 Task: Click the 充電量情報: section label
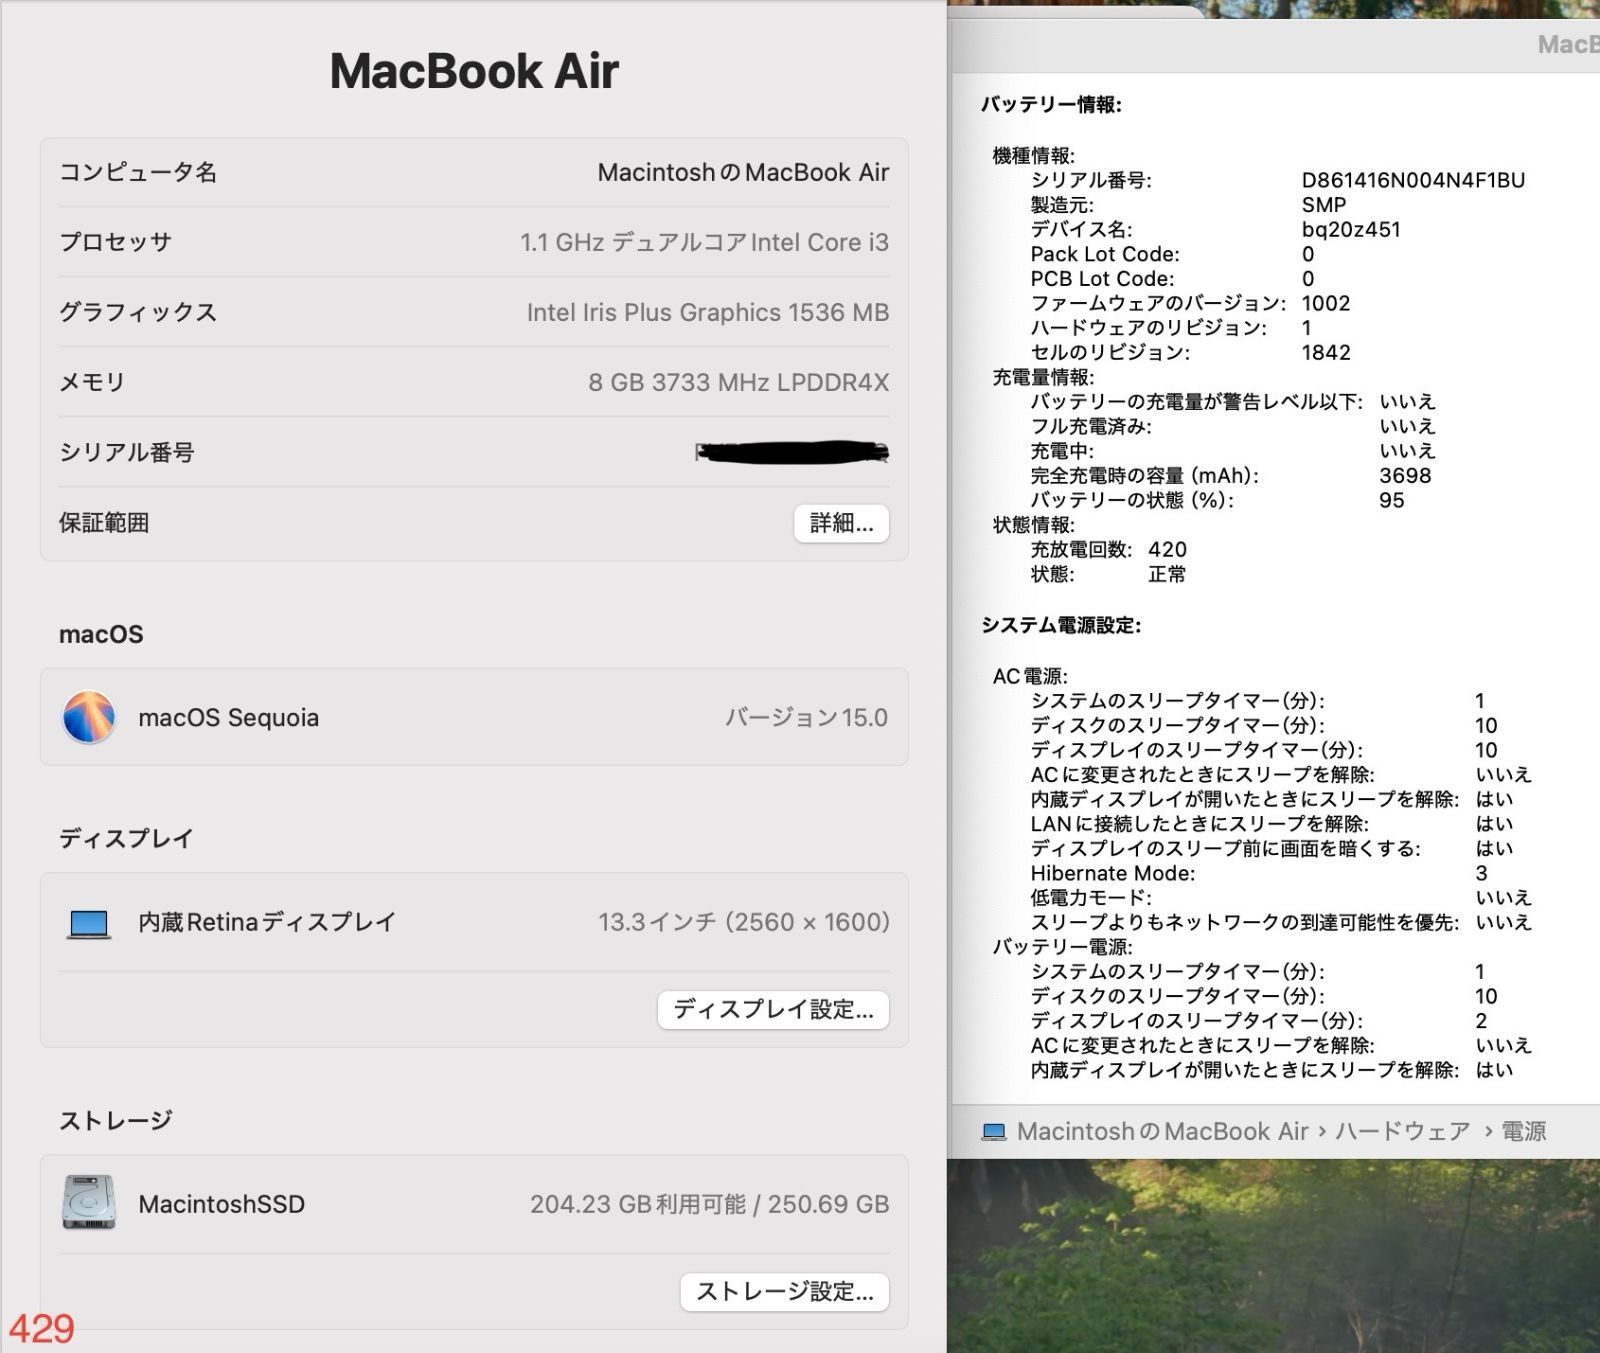point(1043,377)
